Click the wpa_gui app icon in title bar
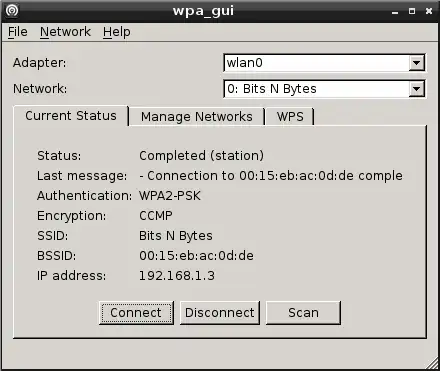Screen dimensions: 440x371 12,11
